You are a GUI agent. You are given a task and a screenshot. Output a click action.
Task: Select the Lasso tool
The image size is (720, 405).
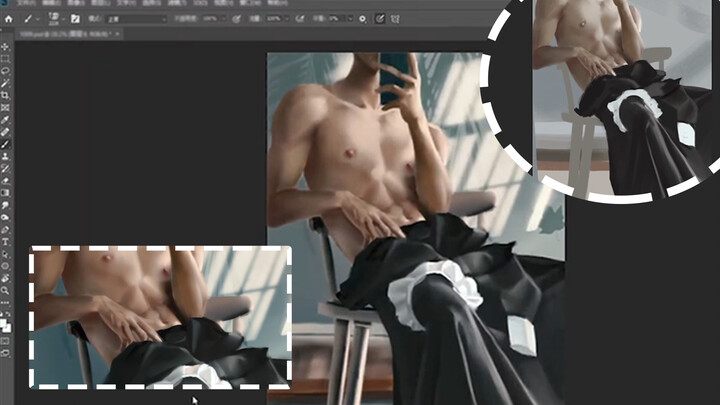click(x=5, y=71)
